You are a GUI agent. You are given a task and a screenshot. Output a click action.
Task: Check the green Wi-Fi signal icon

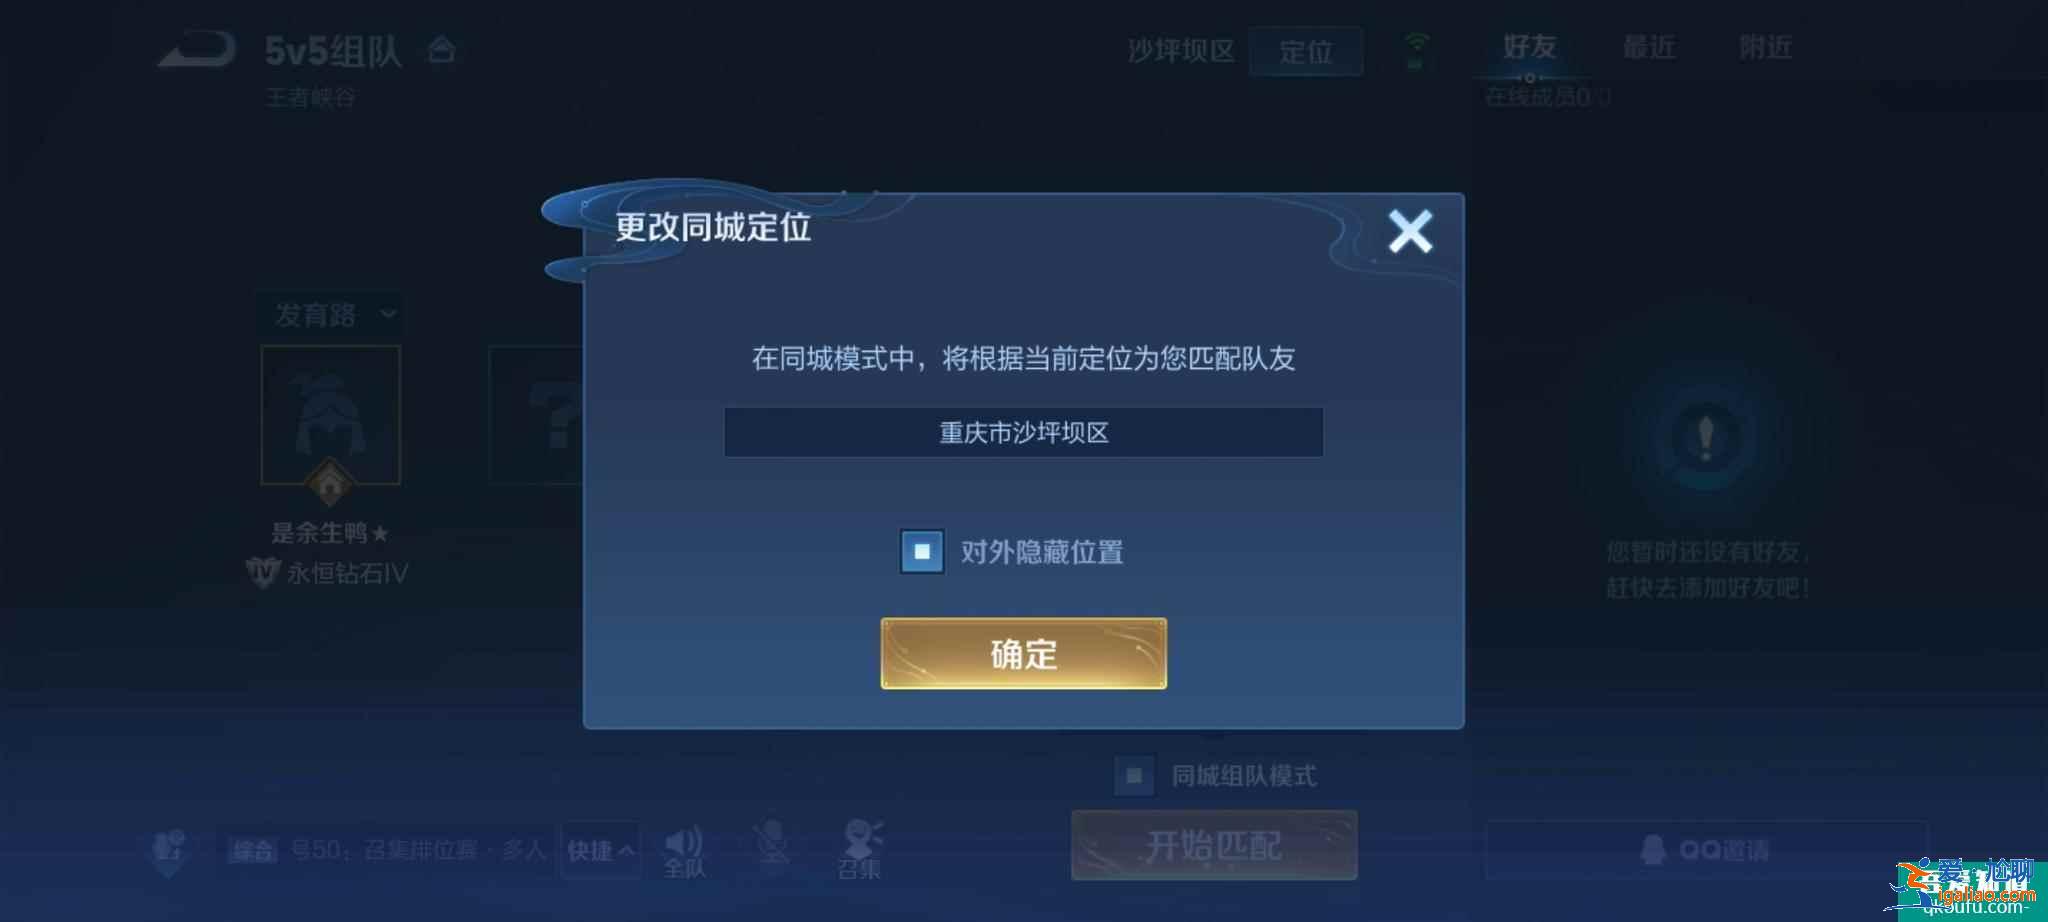point(1416,50)
